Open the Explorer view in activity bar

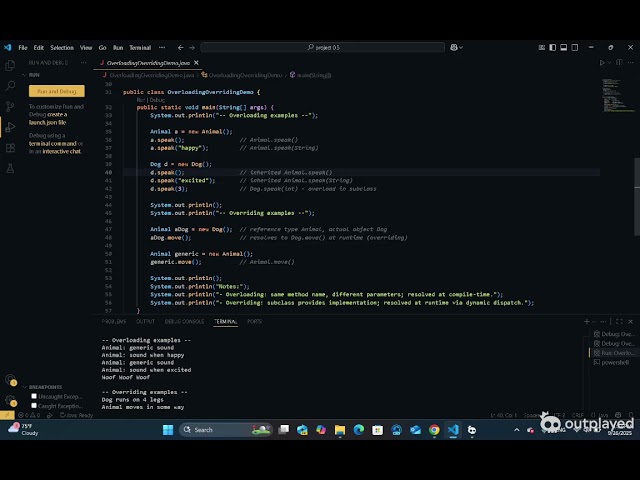point(10,65)
